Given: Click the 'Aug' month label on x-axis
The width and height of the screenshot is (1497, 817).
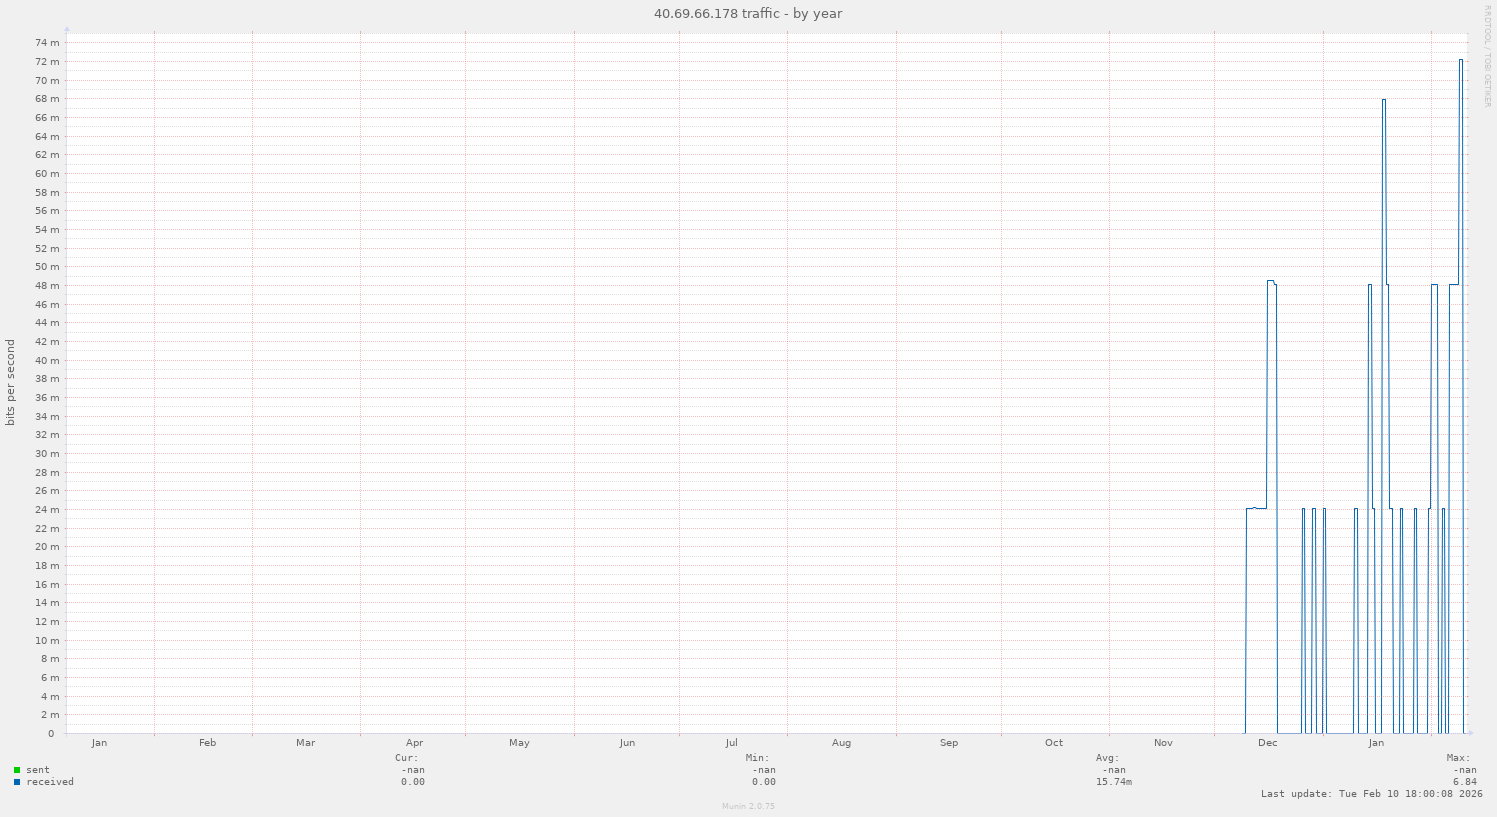Looking at the screenshot, I should coord(841,743).
